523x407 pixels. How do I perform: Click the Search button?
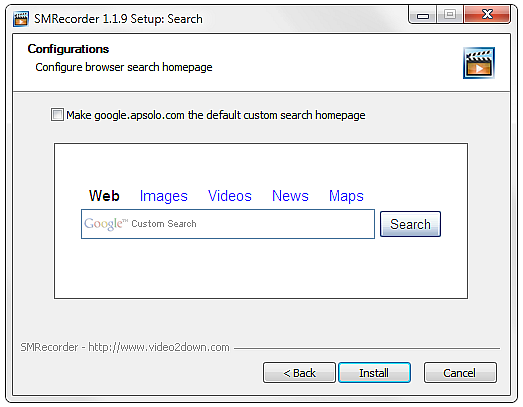tap(410, 224)
